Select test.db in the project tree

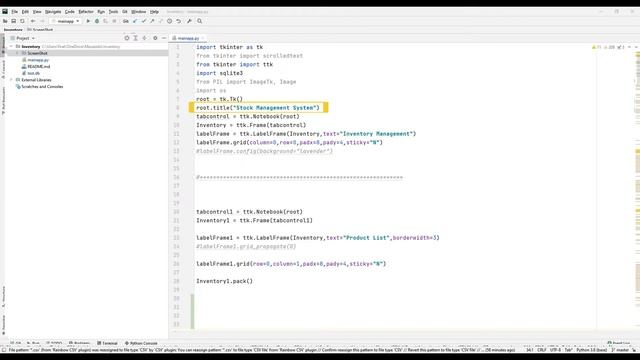(33, 73)
